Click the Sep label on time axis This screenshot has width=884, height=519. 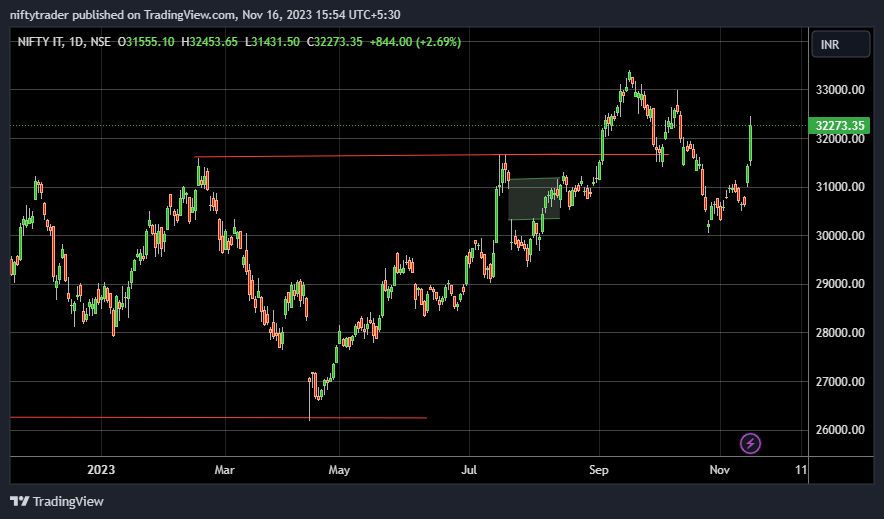click(599, 469)
